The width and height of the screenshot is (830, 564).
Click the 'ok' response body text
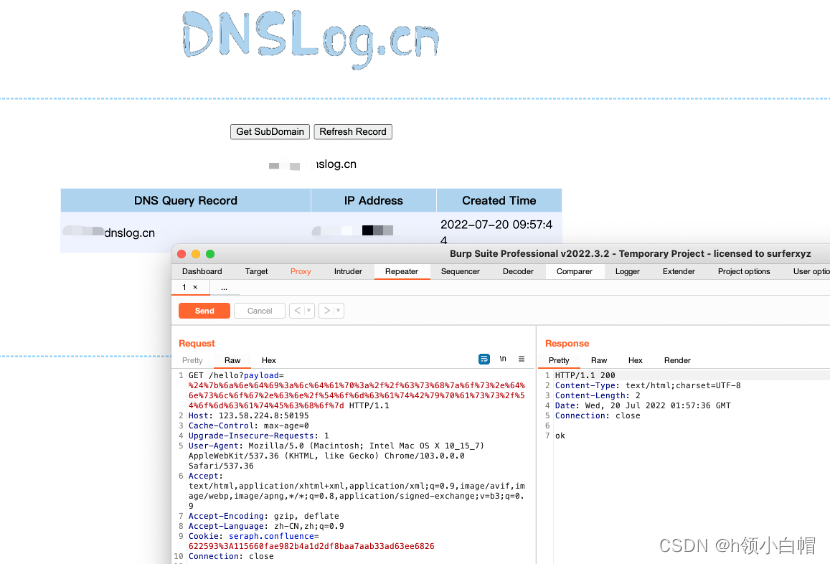pos(560,436)
